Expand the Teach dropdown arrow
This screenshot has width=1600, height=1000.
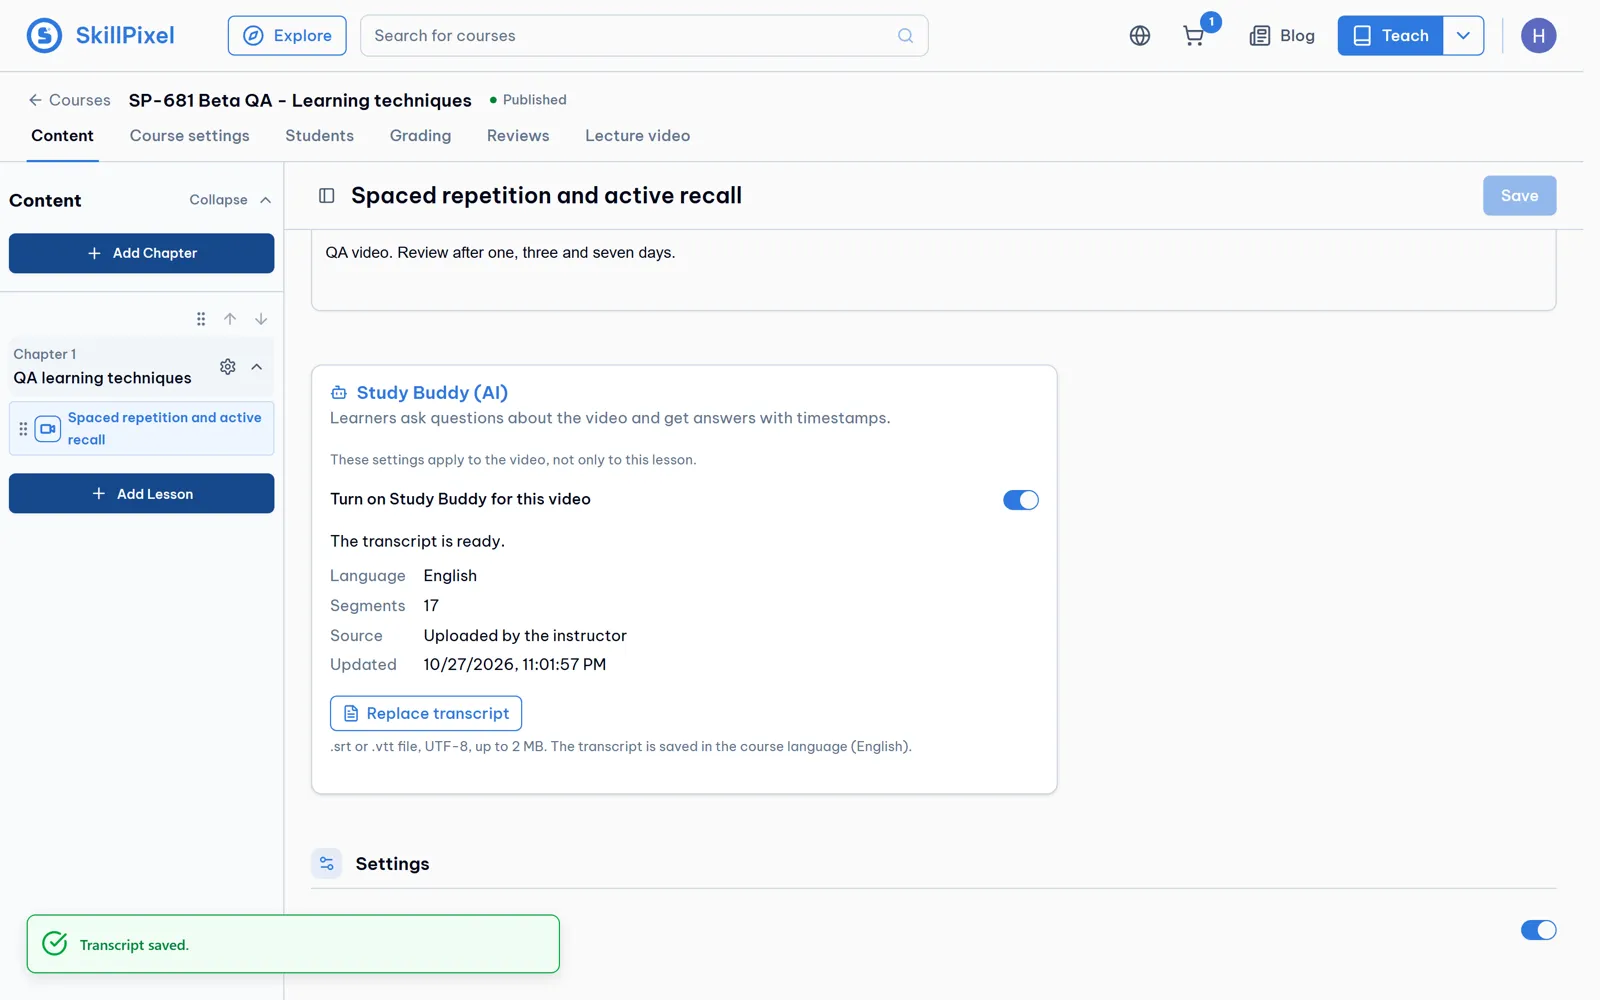1463,36
